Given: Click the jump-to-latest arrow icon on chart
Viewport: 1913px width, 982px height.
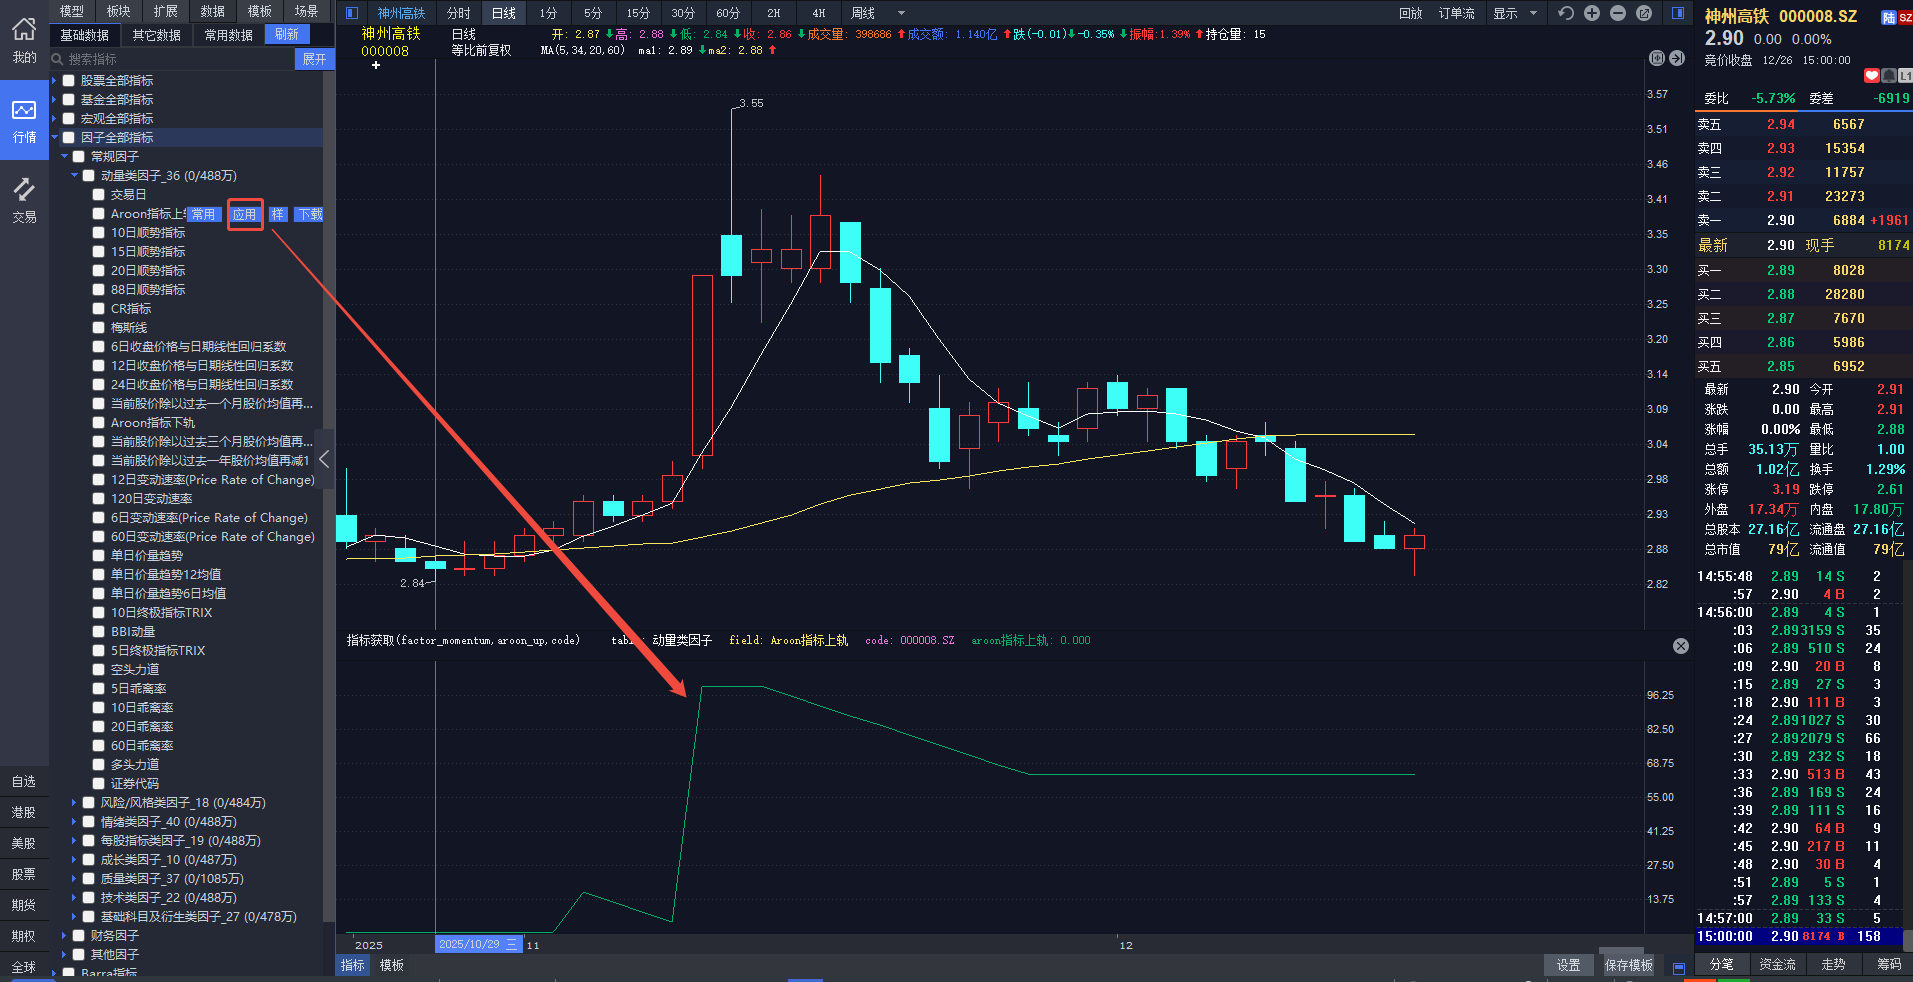Looking at the screenshot, I should [x=1677, y=59].
